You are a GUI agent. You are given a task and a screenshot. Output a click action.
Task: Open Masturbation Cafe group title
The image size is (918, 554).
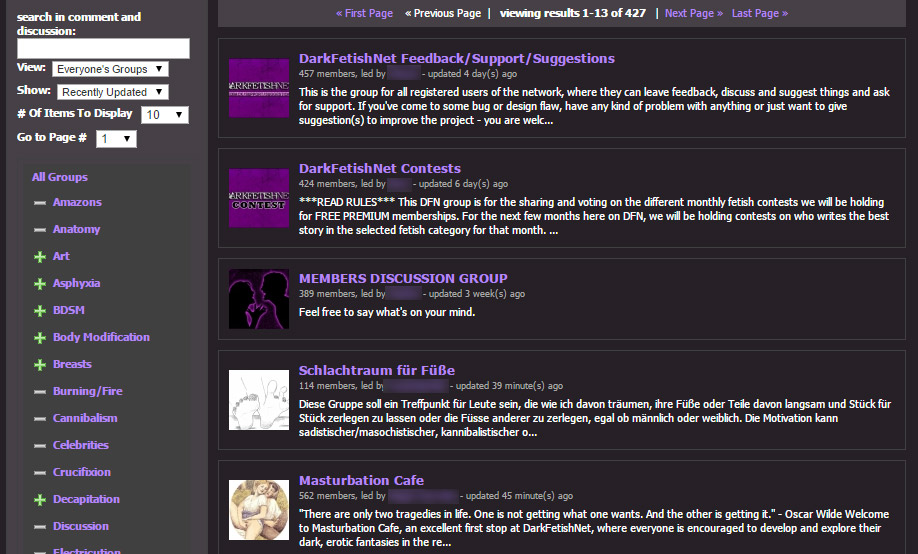pyautogui.click(x=361, y=481)
